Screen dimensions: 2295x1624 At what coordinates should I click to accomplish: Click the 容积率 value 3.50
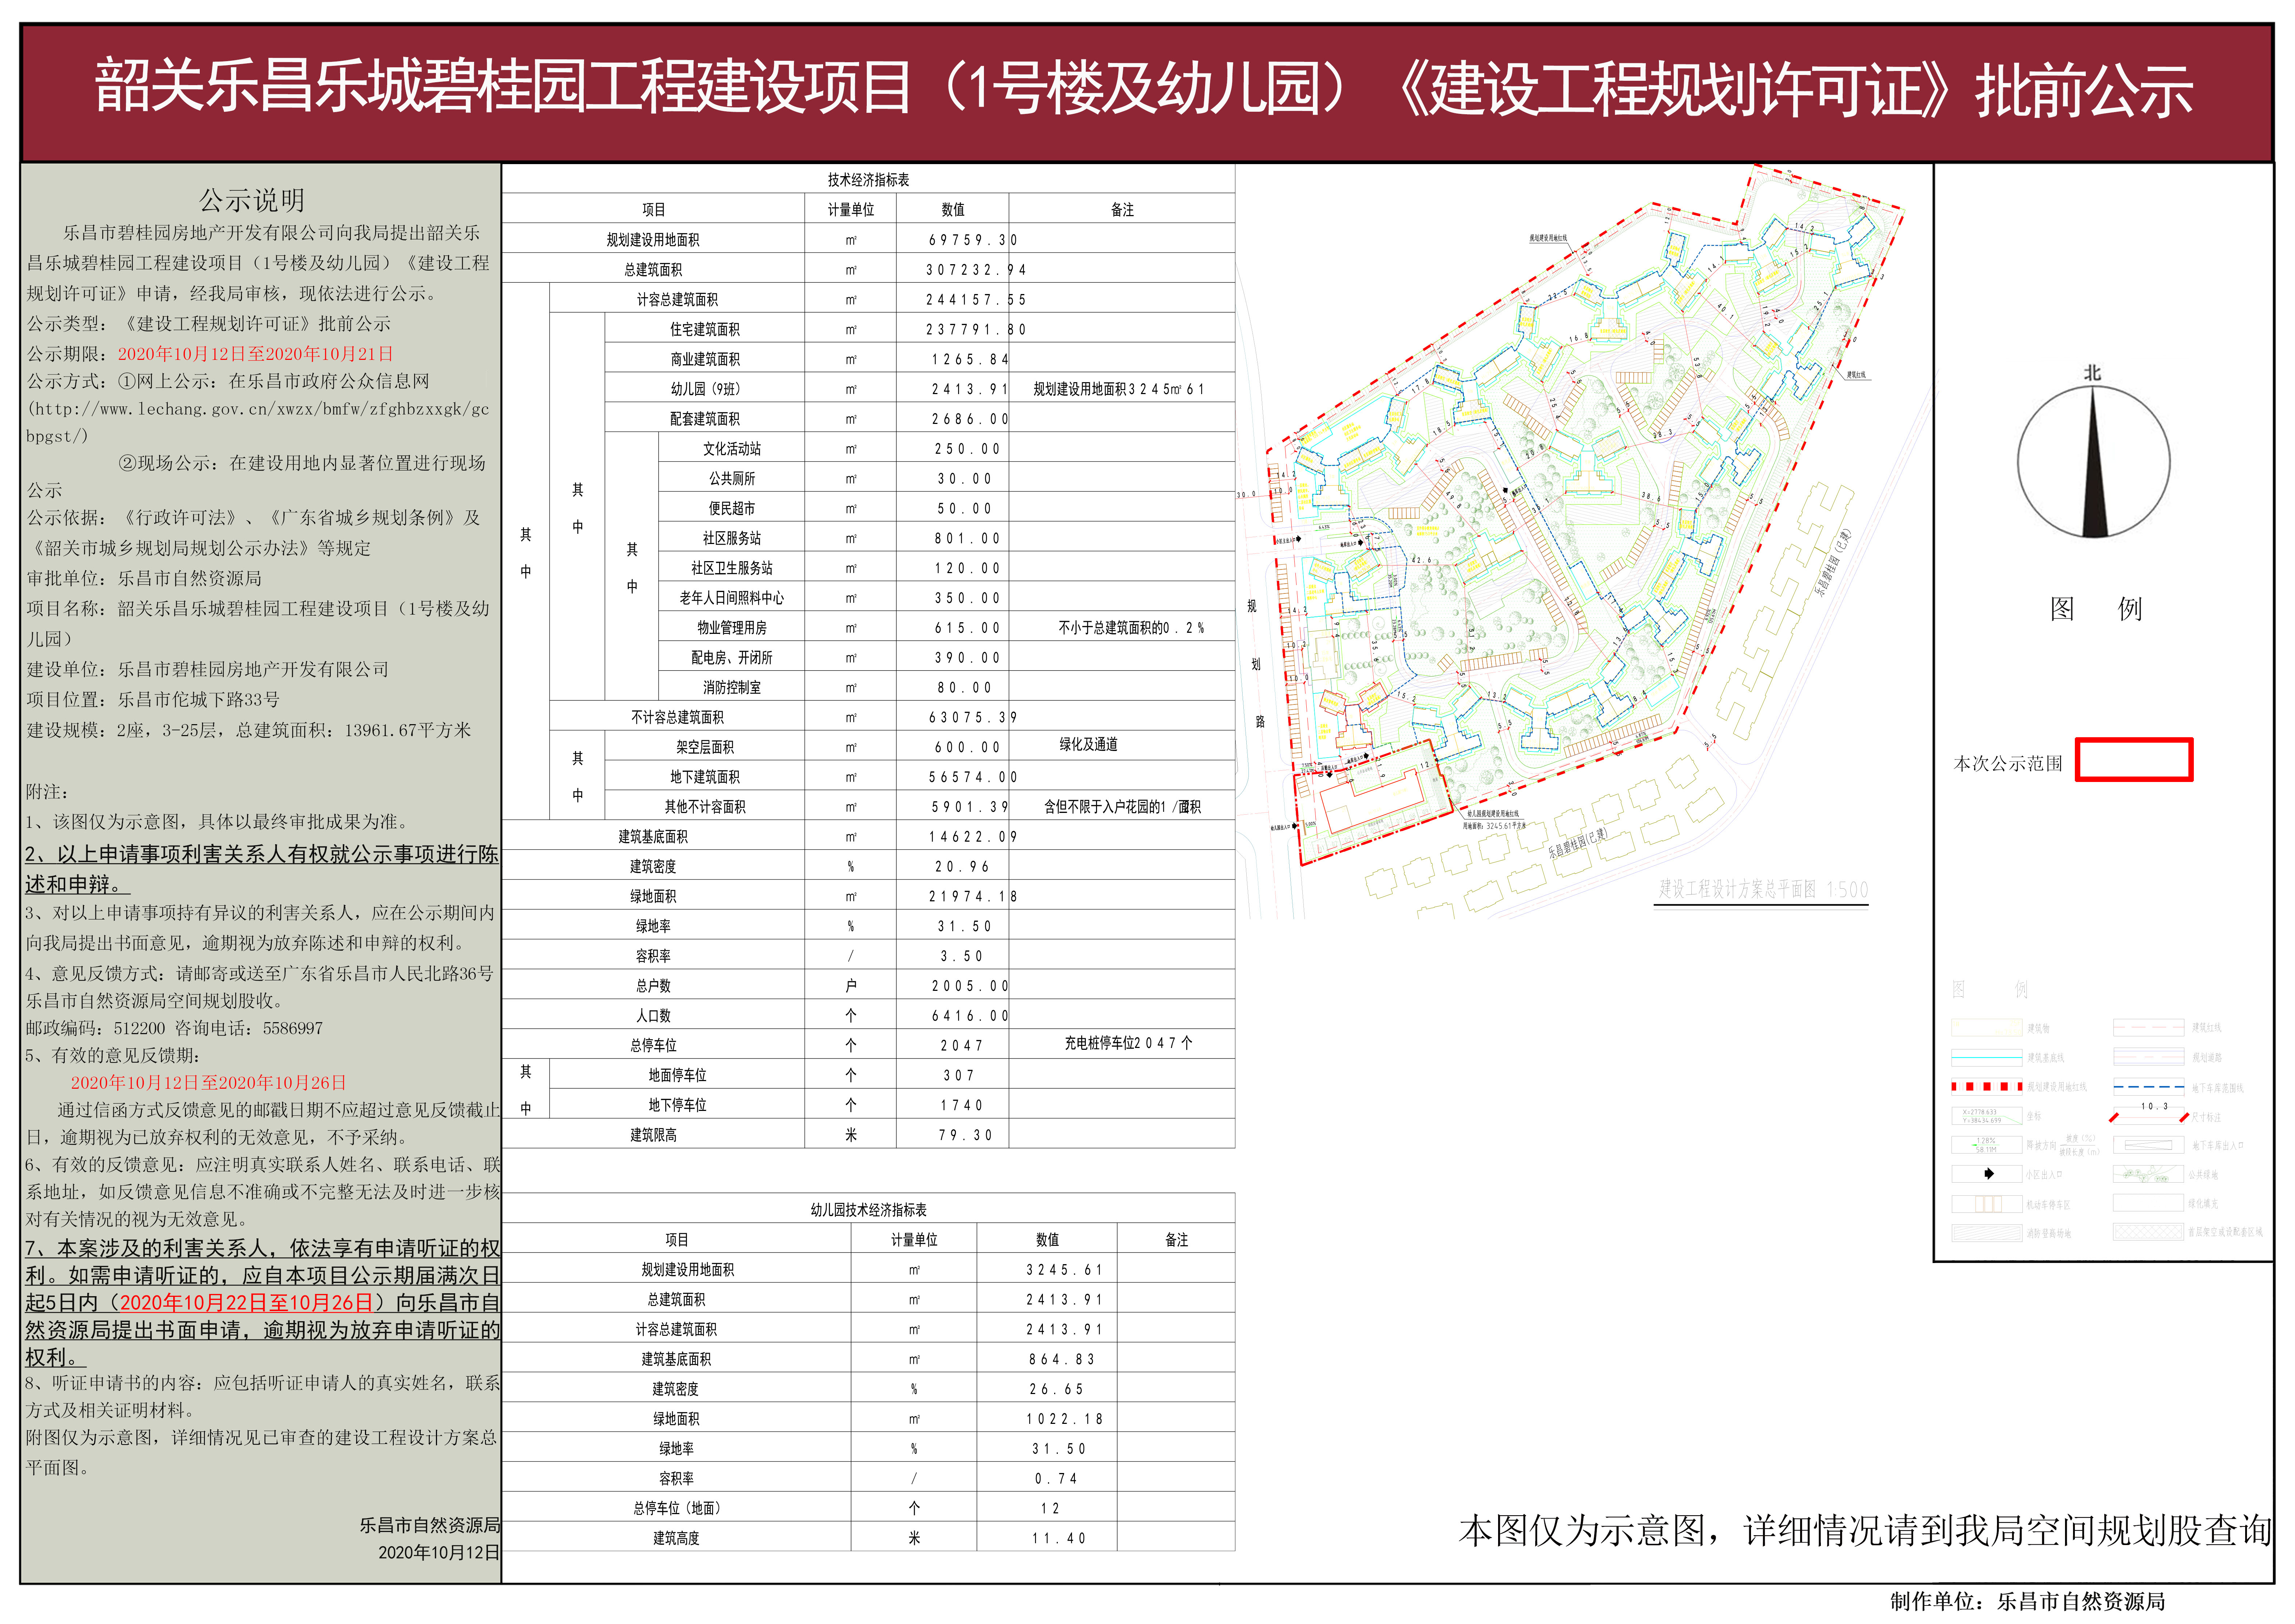coord(962,956)
